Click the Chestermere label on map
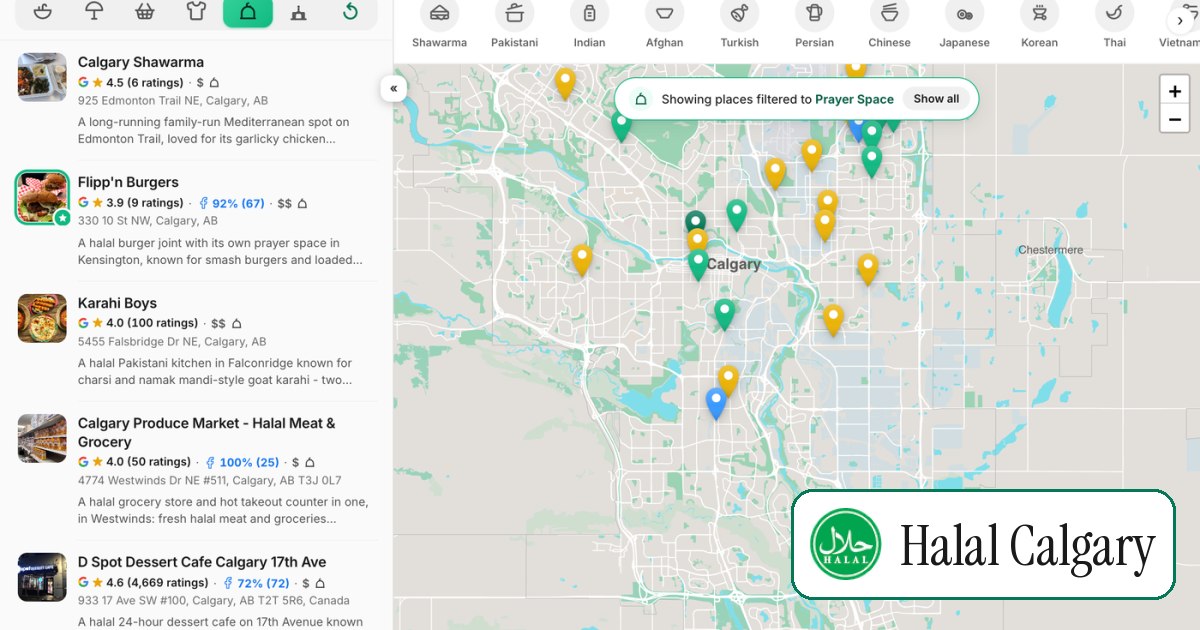The height and width of the screenshot is (630, 1200). (x=1050, y=250)
